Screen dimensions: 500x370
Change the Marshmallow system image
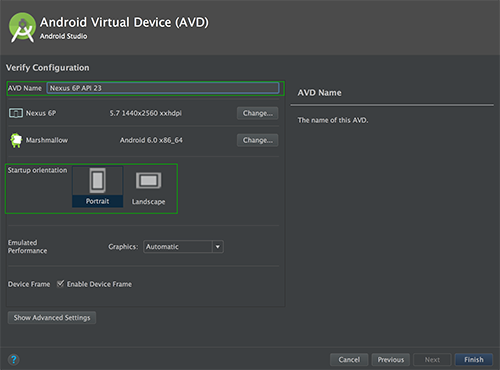click(x=258, y=140)
